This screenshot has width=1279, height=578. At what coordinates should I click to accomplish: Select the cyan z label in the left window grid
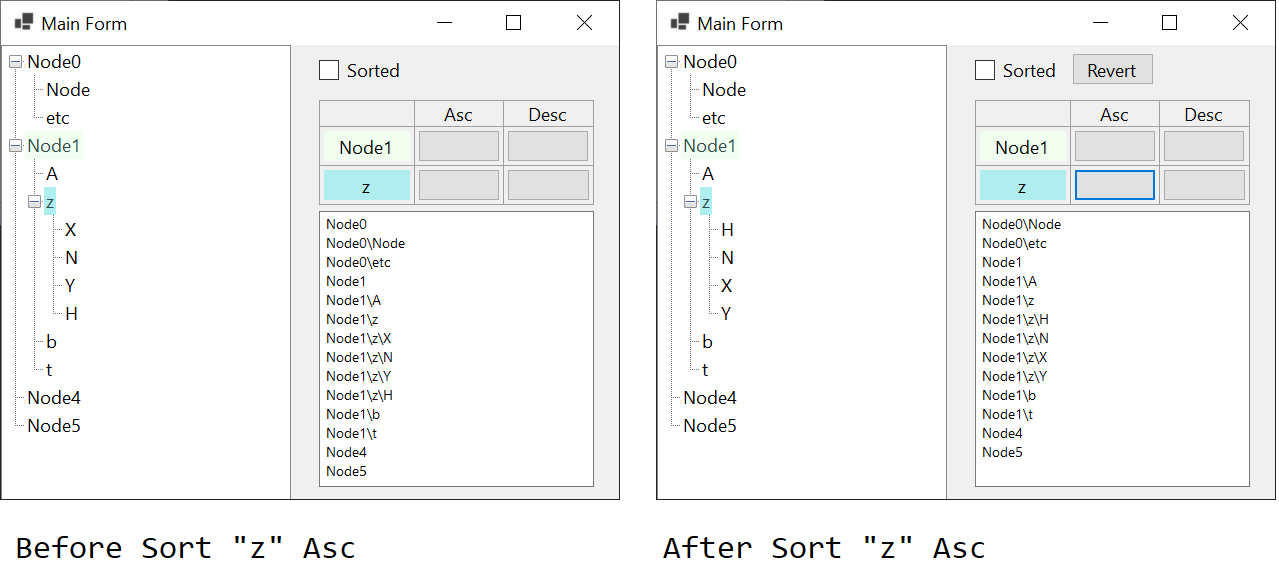366,186
